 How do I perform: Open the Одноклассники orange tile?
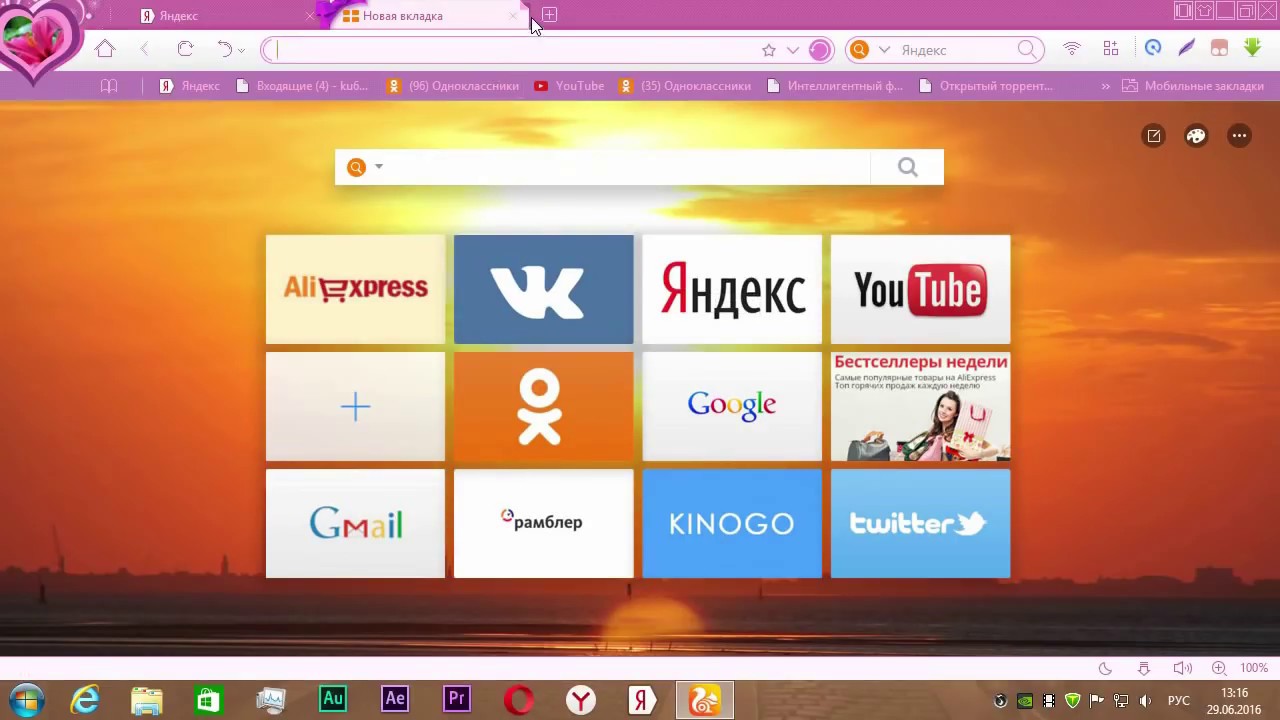(543, 406)
